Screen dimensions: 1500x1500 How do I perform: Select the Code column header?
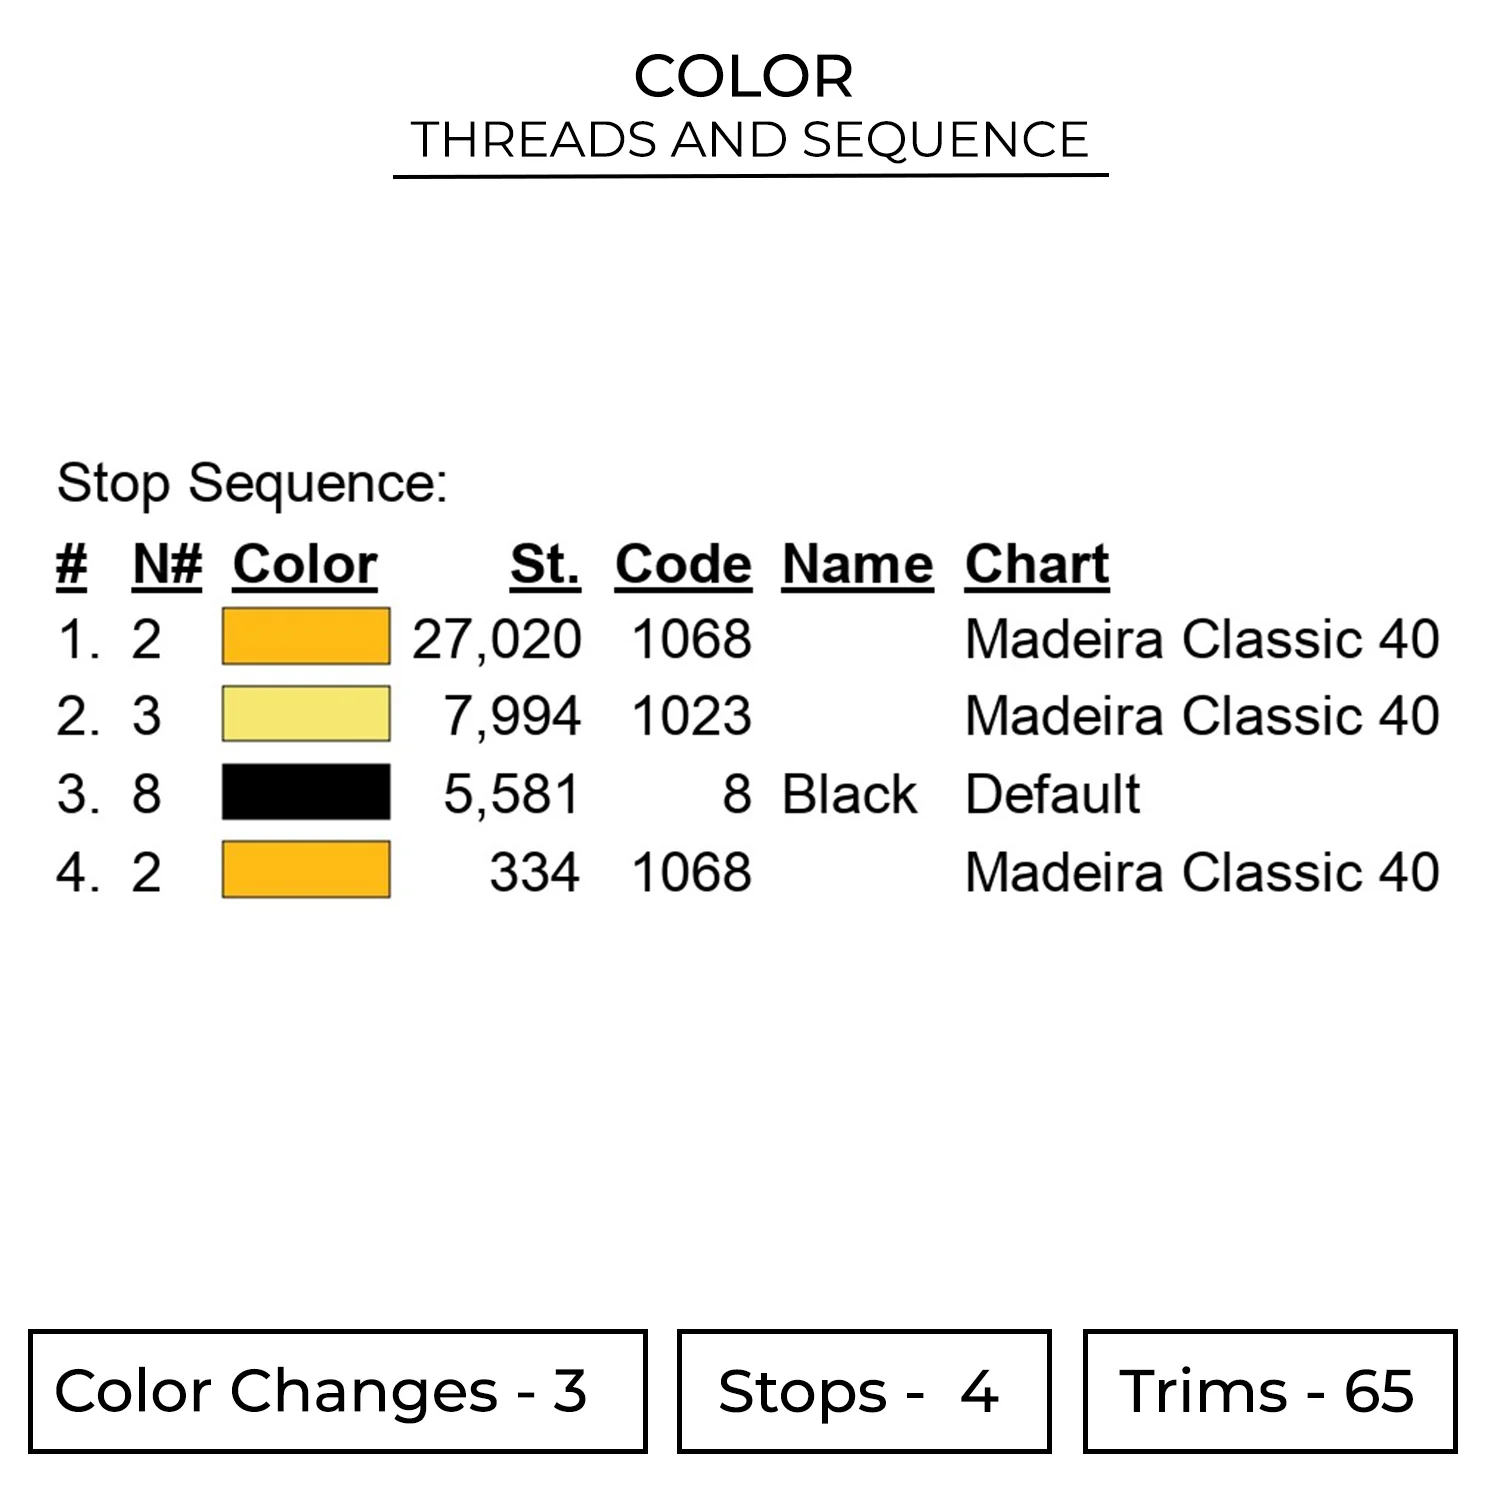(683, 565)
